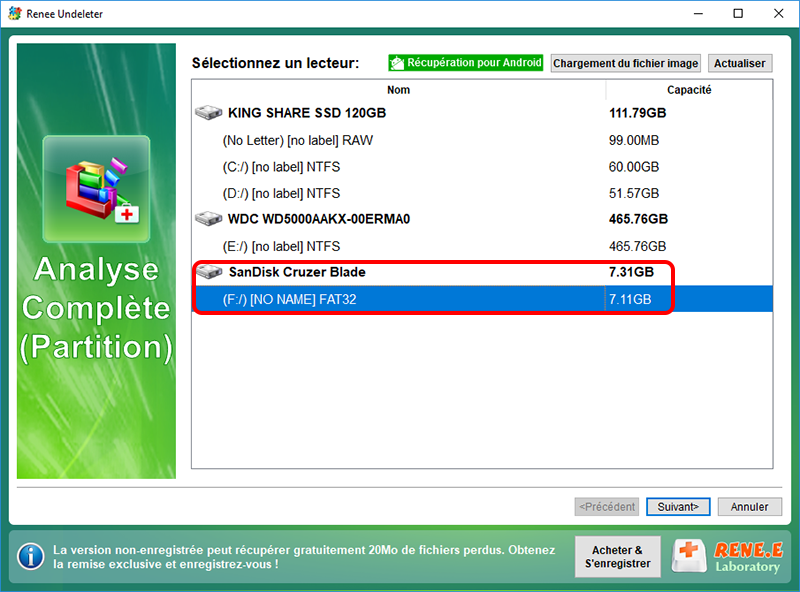Screen dimensions: 800x592
Task: Proceed with the Suivant button
Action: pos(678,507)
